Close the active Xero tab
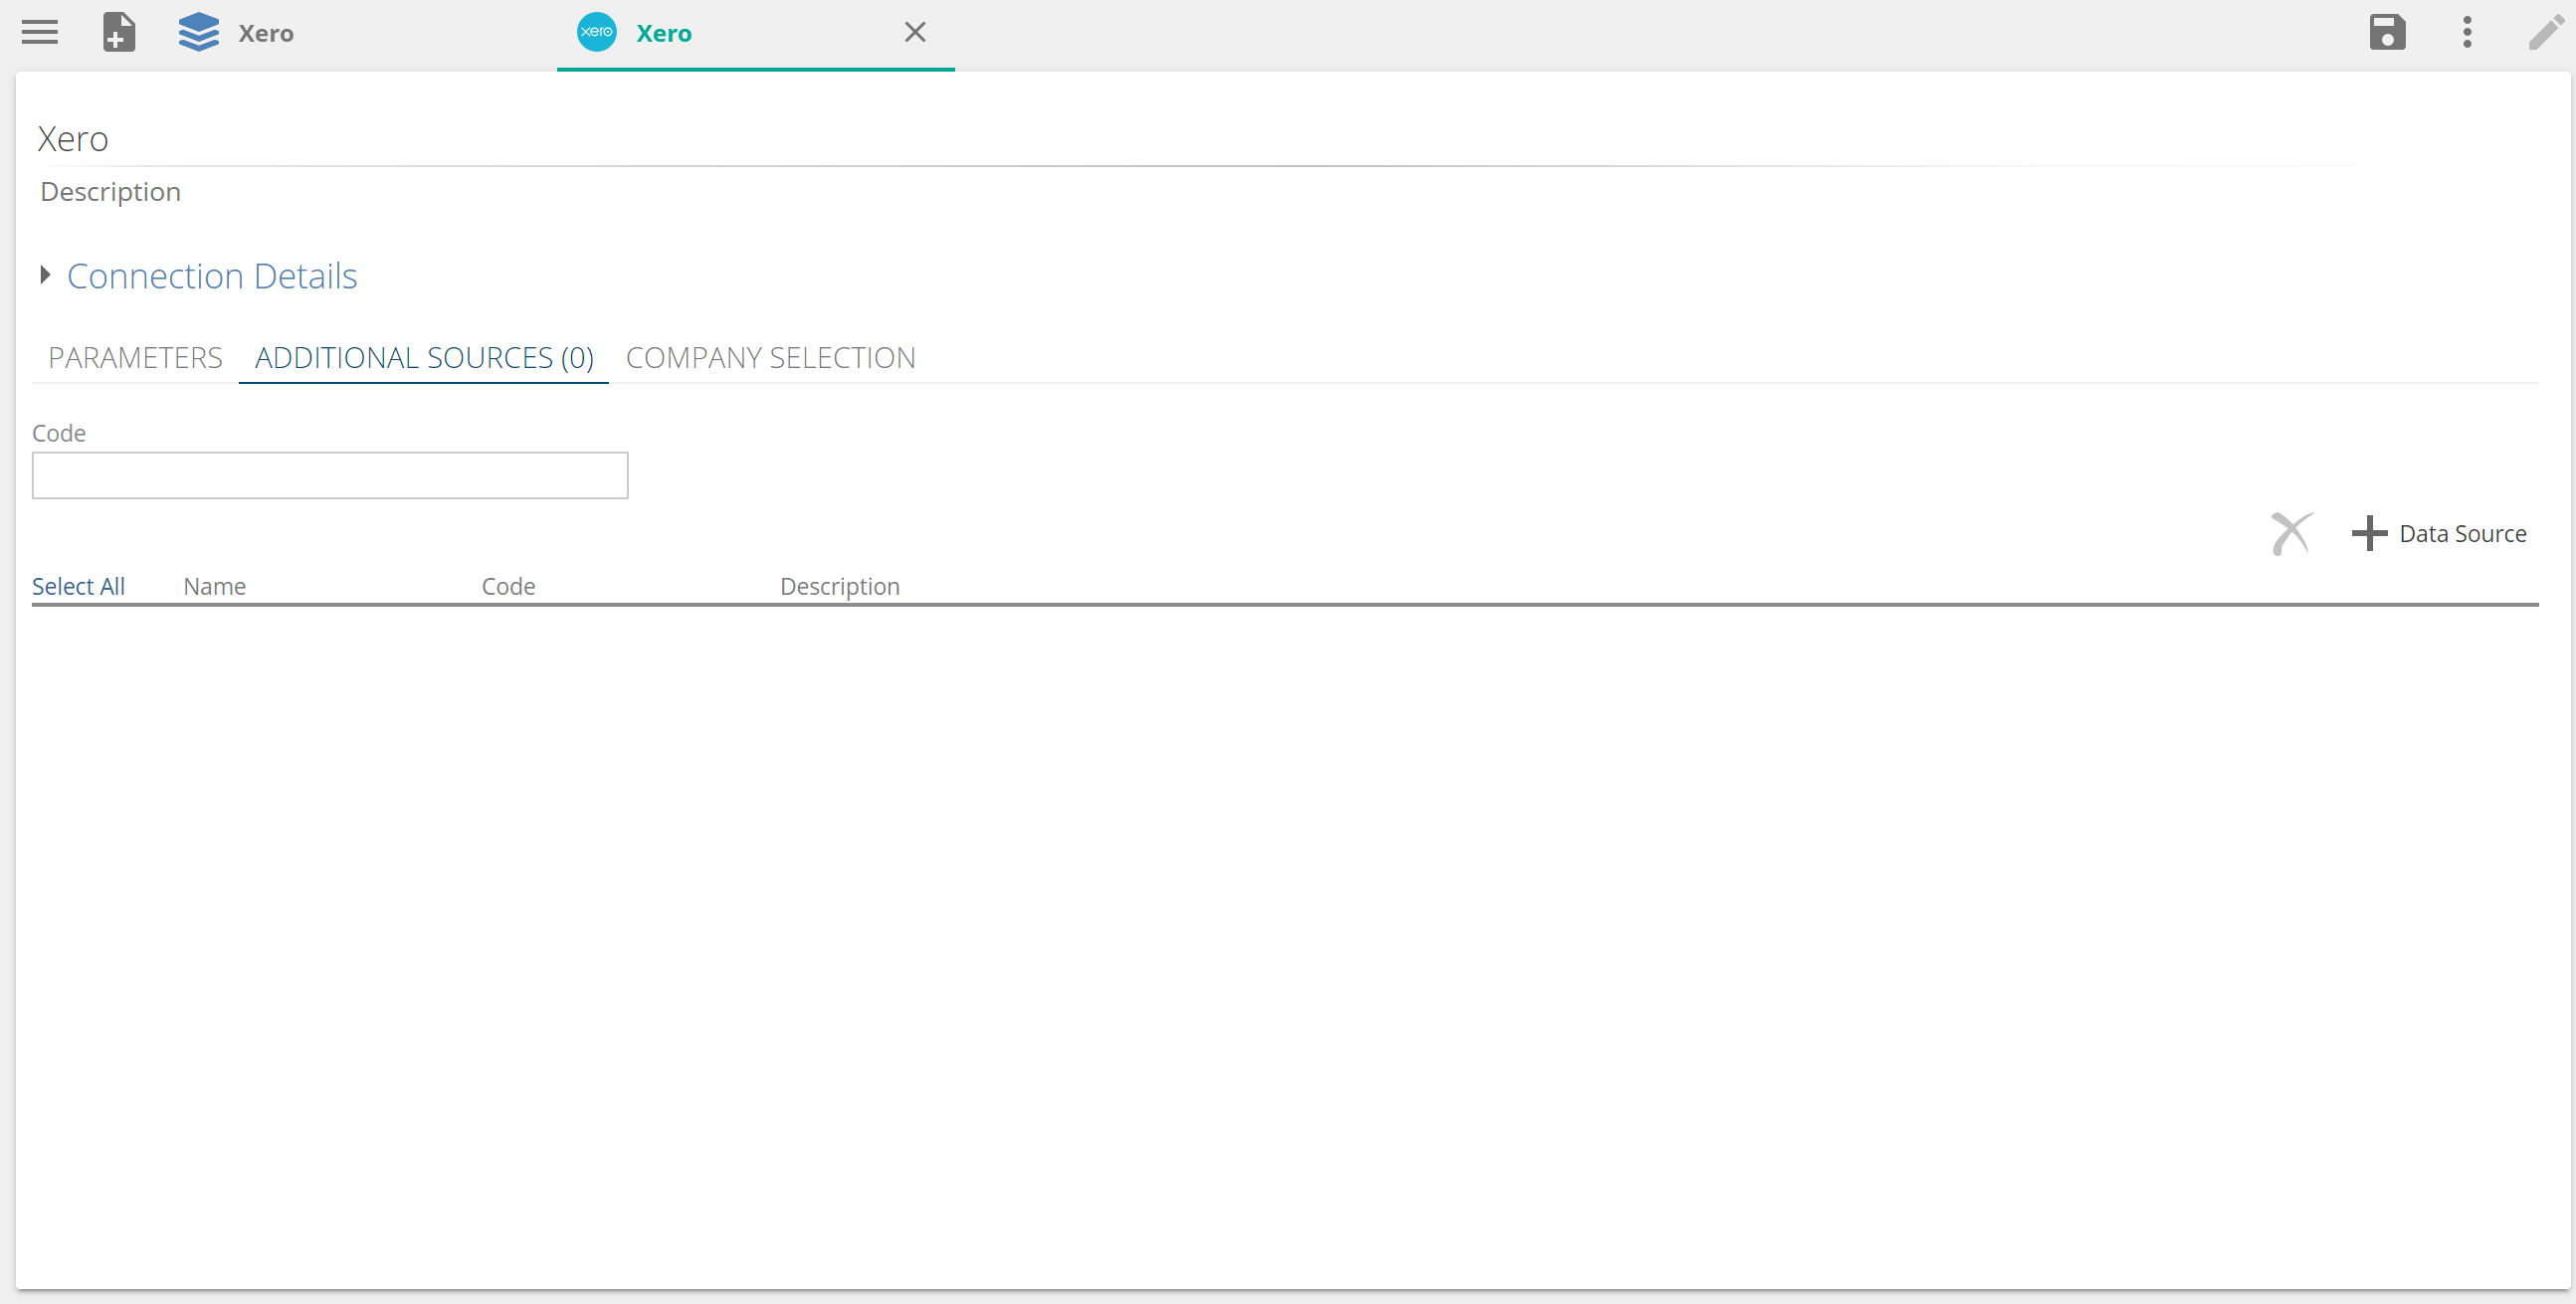2576x1304 pixels. (x=915, y=32)
